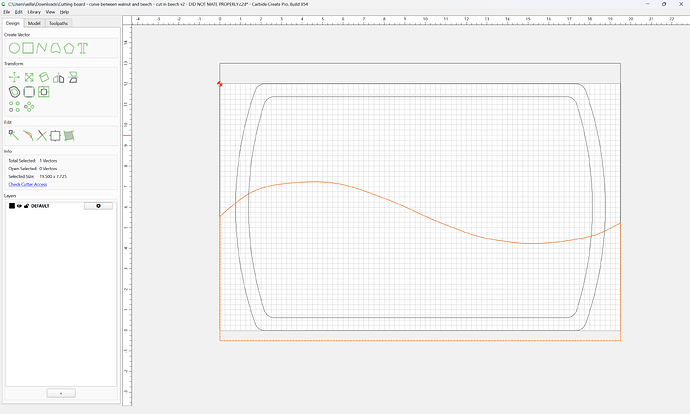Select the Trim Vectors scissors tool
Screen dimensions: 690x414
(x=41, y=136)
